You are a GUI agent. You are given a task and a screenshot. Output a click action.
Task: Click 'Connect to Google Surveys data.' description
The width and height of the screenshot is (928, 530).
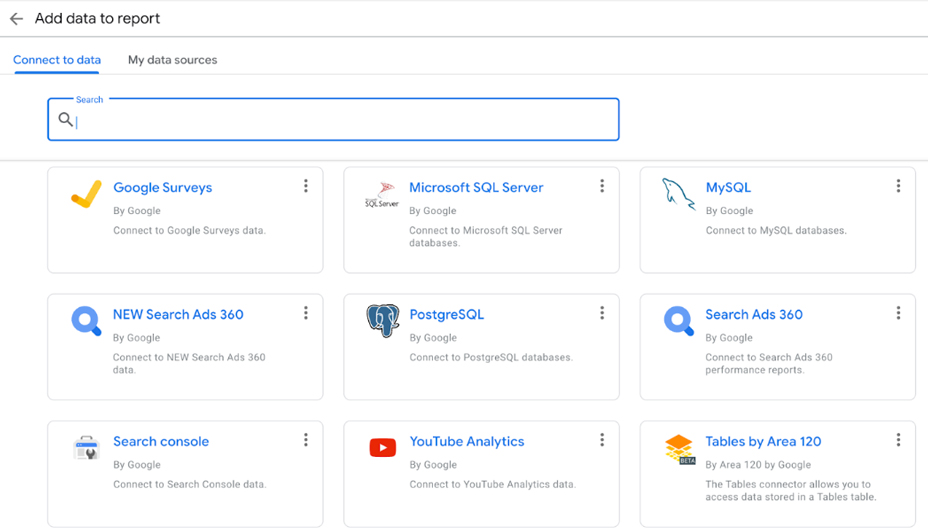coord(189,231)
